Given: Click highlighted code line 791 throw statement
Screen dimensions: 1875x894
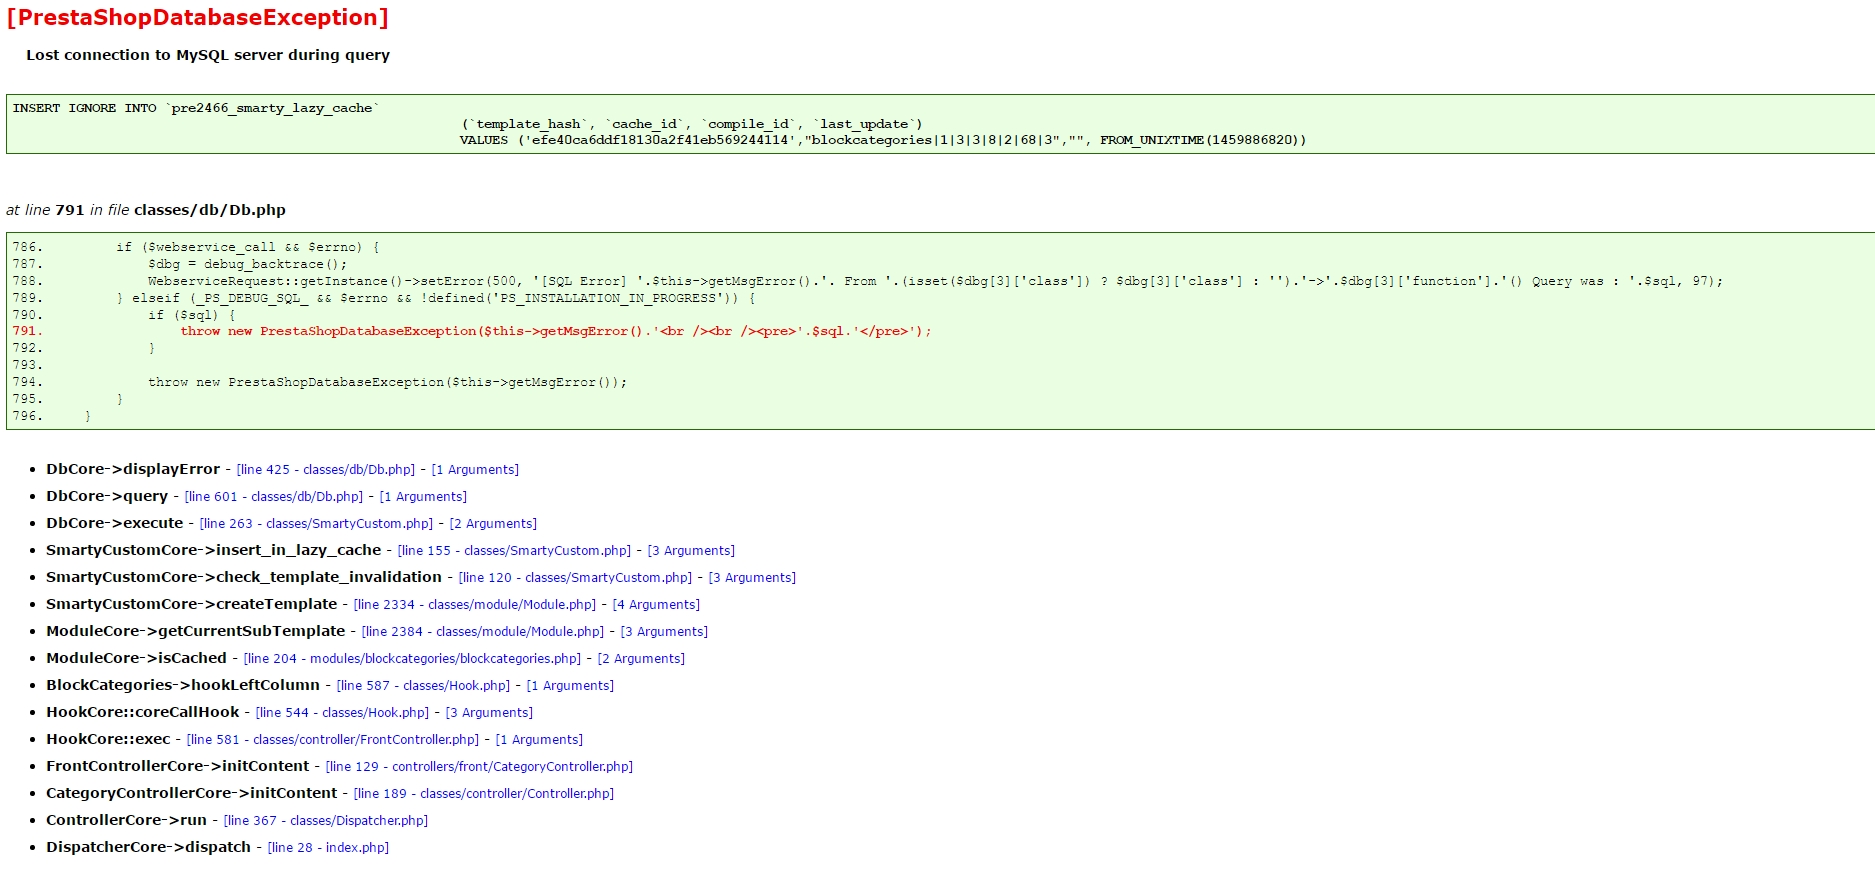Looking at the screenshot, I should (556, 331).
